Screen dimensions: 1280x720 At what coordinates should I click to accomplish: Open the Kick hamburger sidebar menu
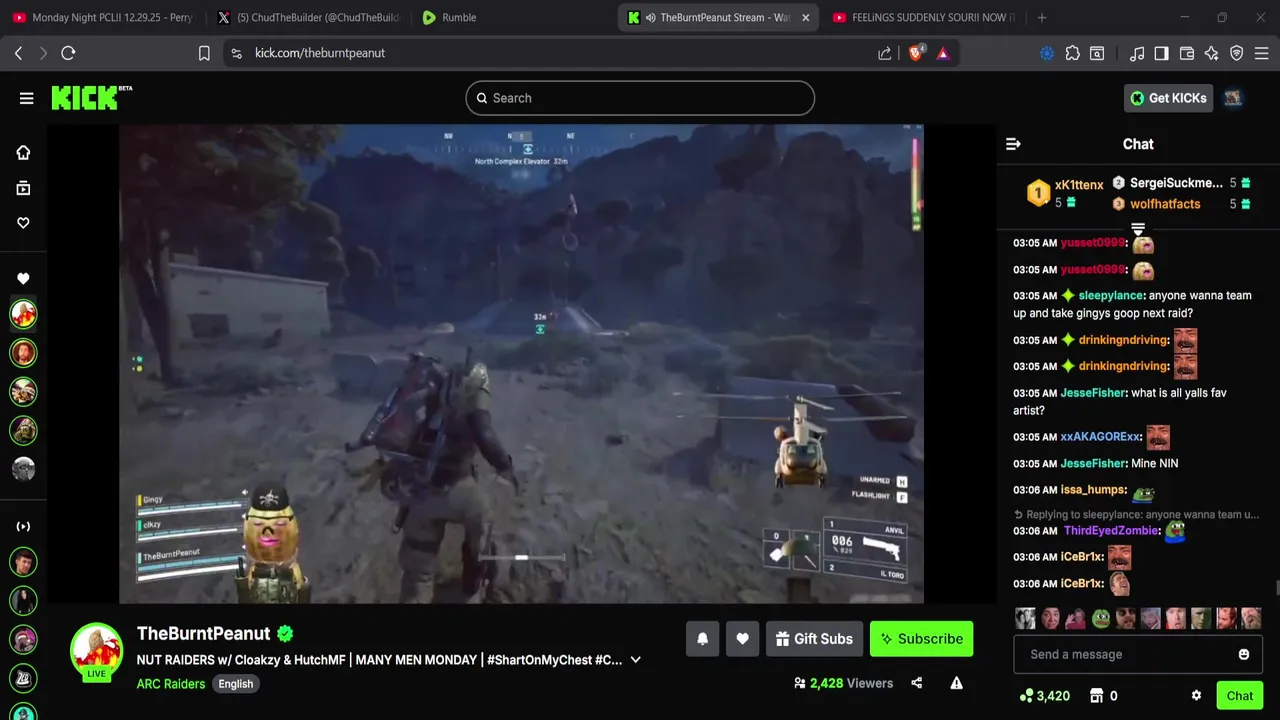26,98
